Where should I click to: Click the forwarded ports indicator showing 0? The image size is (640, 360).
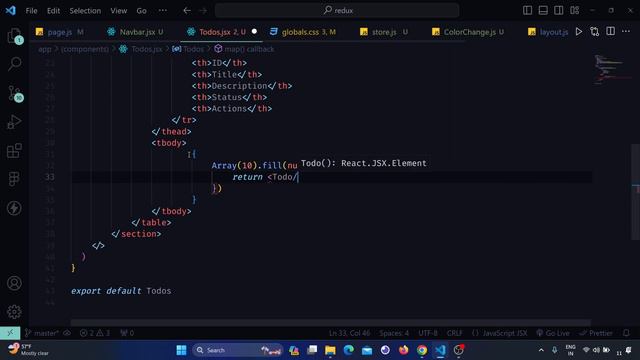point(127,333)
